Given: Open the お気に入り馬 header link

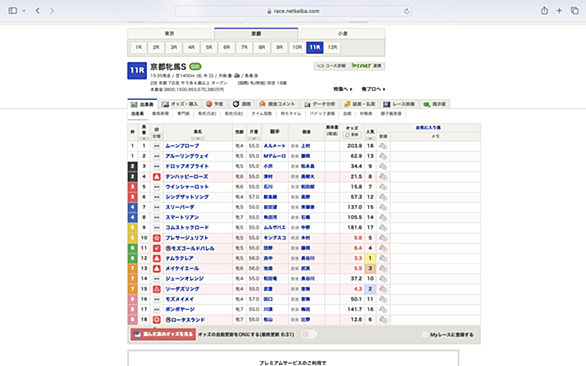Looking at the screenshot, I should (428, 128).
